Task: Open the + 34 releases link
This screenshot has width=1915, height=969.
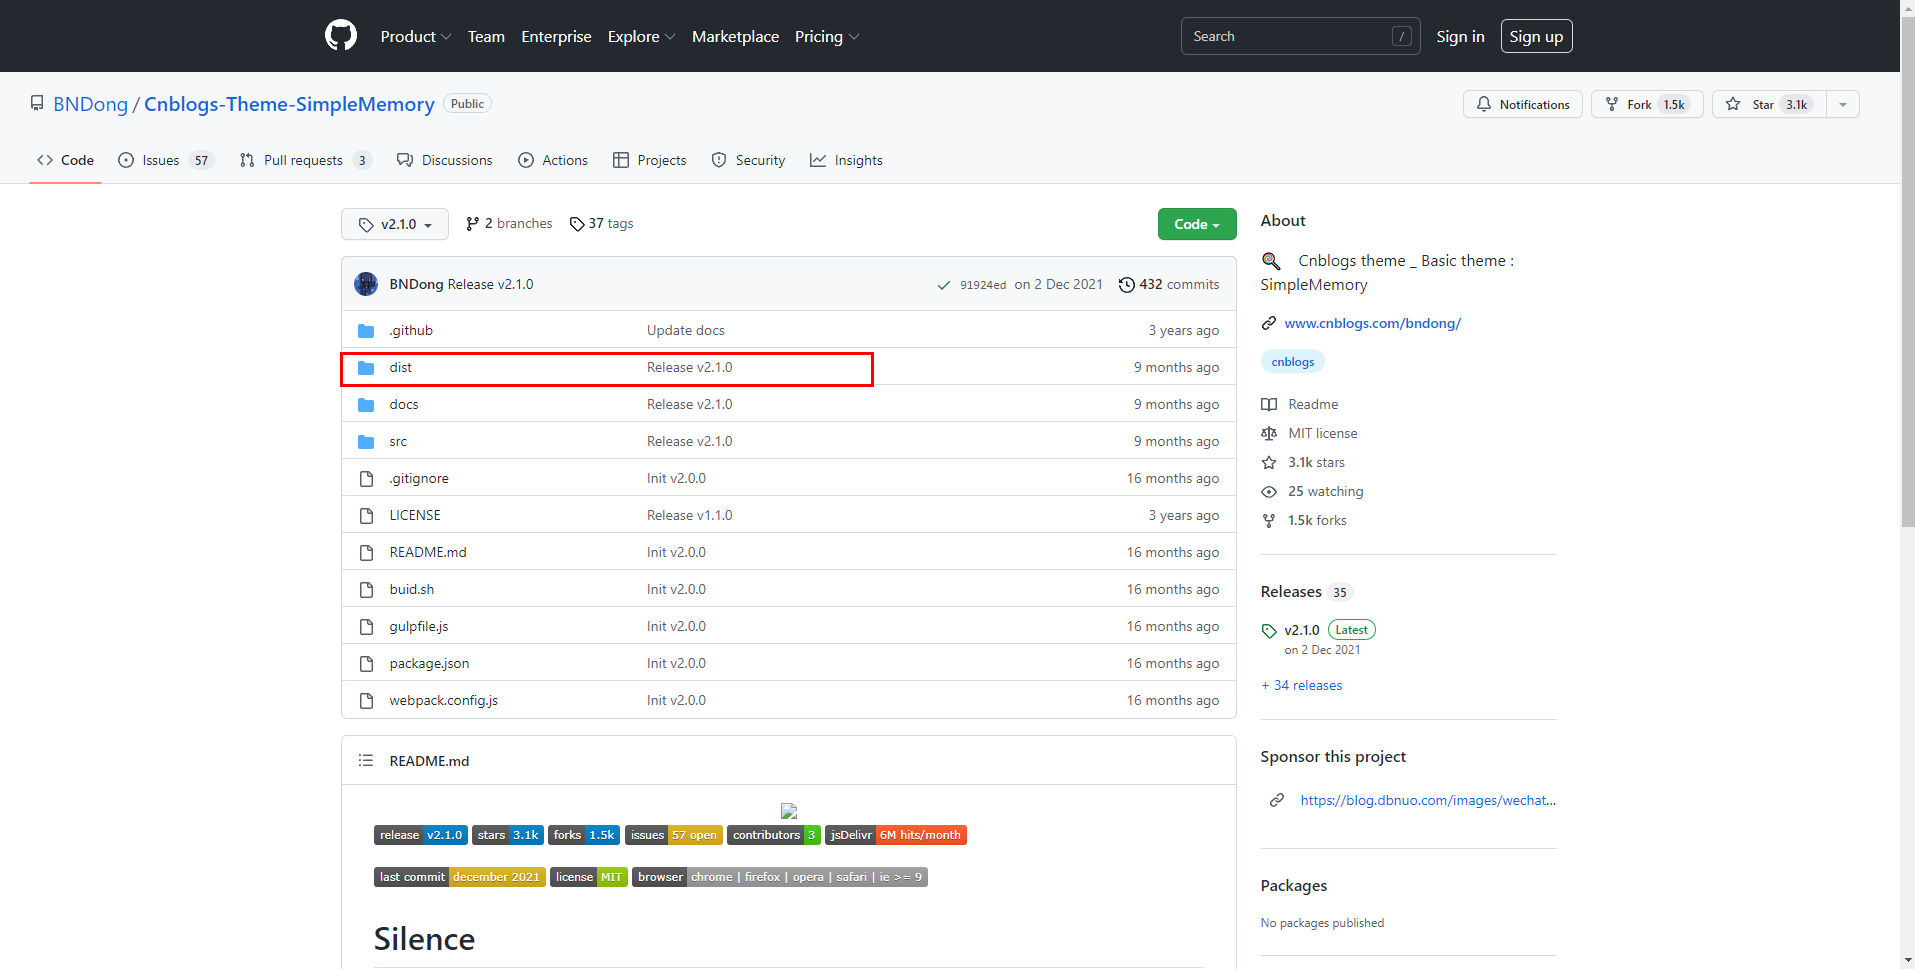Action: (x=1302, y=685)
